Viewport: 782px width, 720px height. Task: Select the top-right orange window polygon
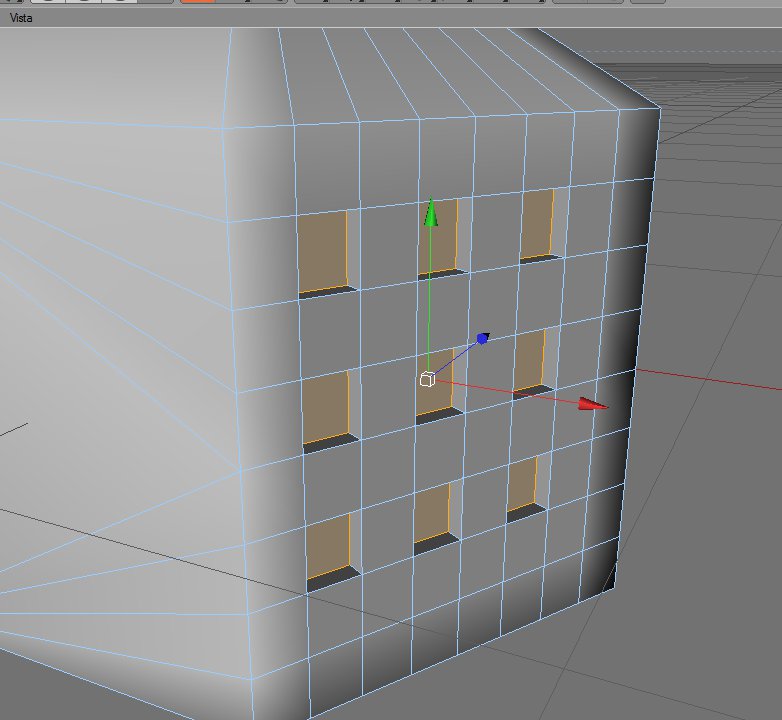coord(537,224)
